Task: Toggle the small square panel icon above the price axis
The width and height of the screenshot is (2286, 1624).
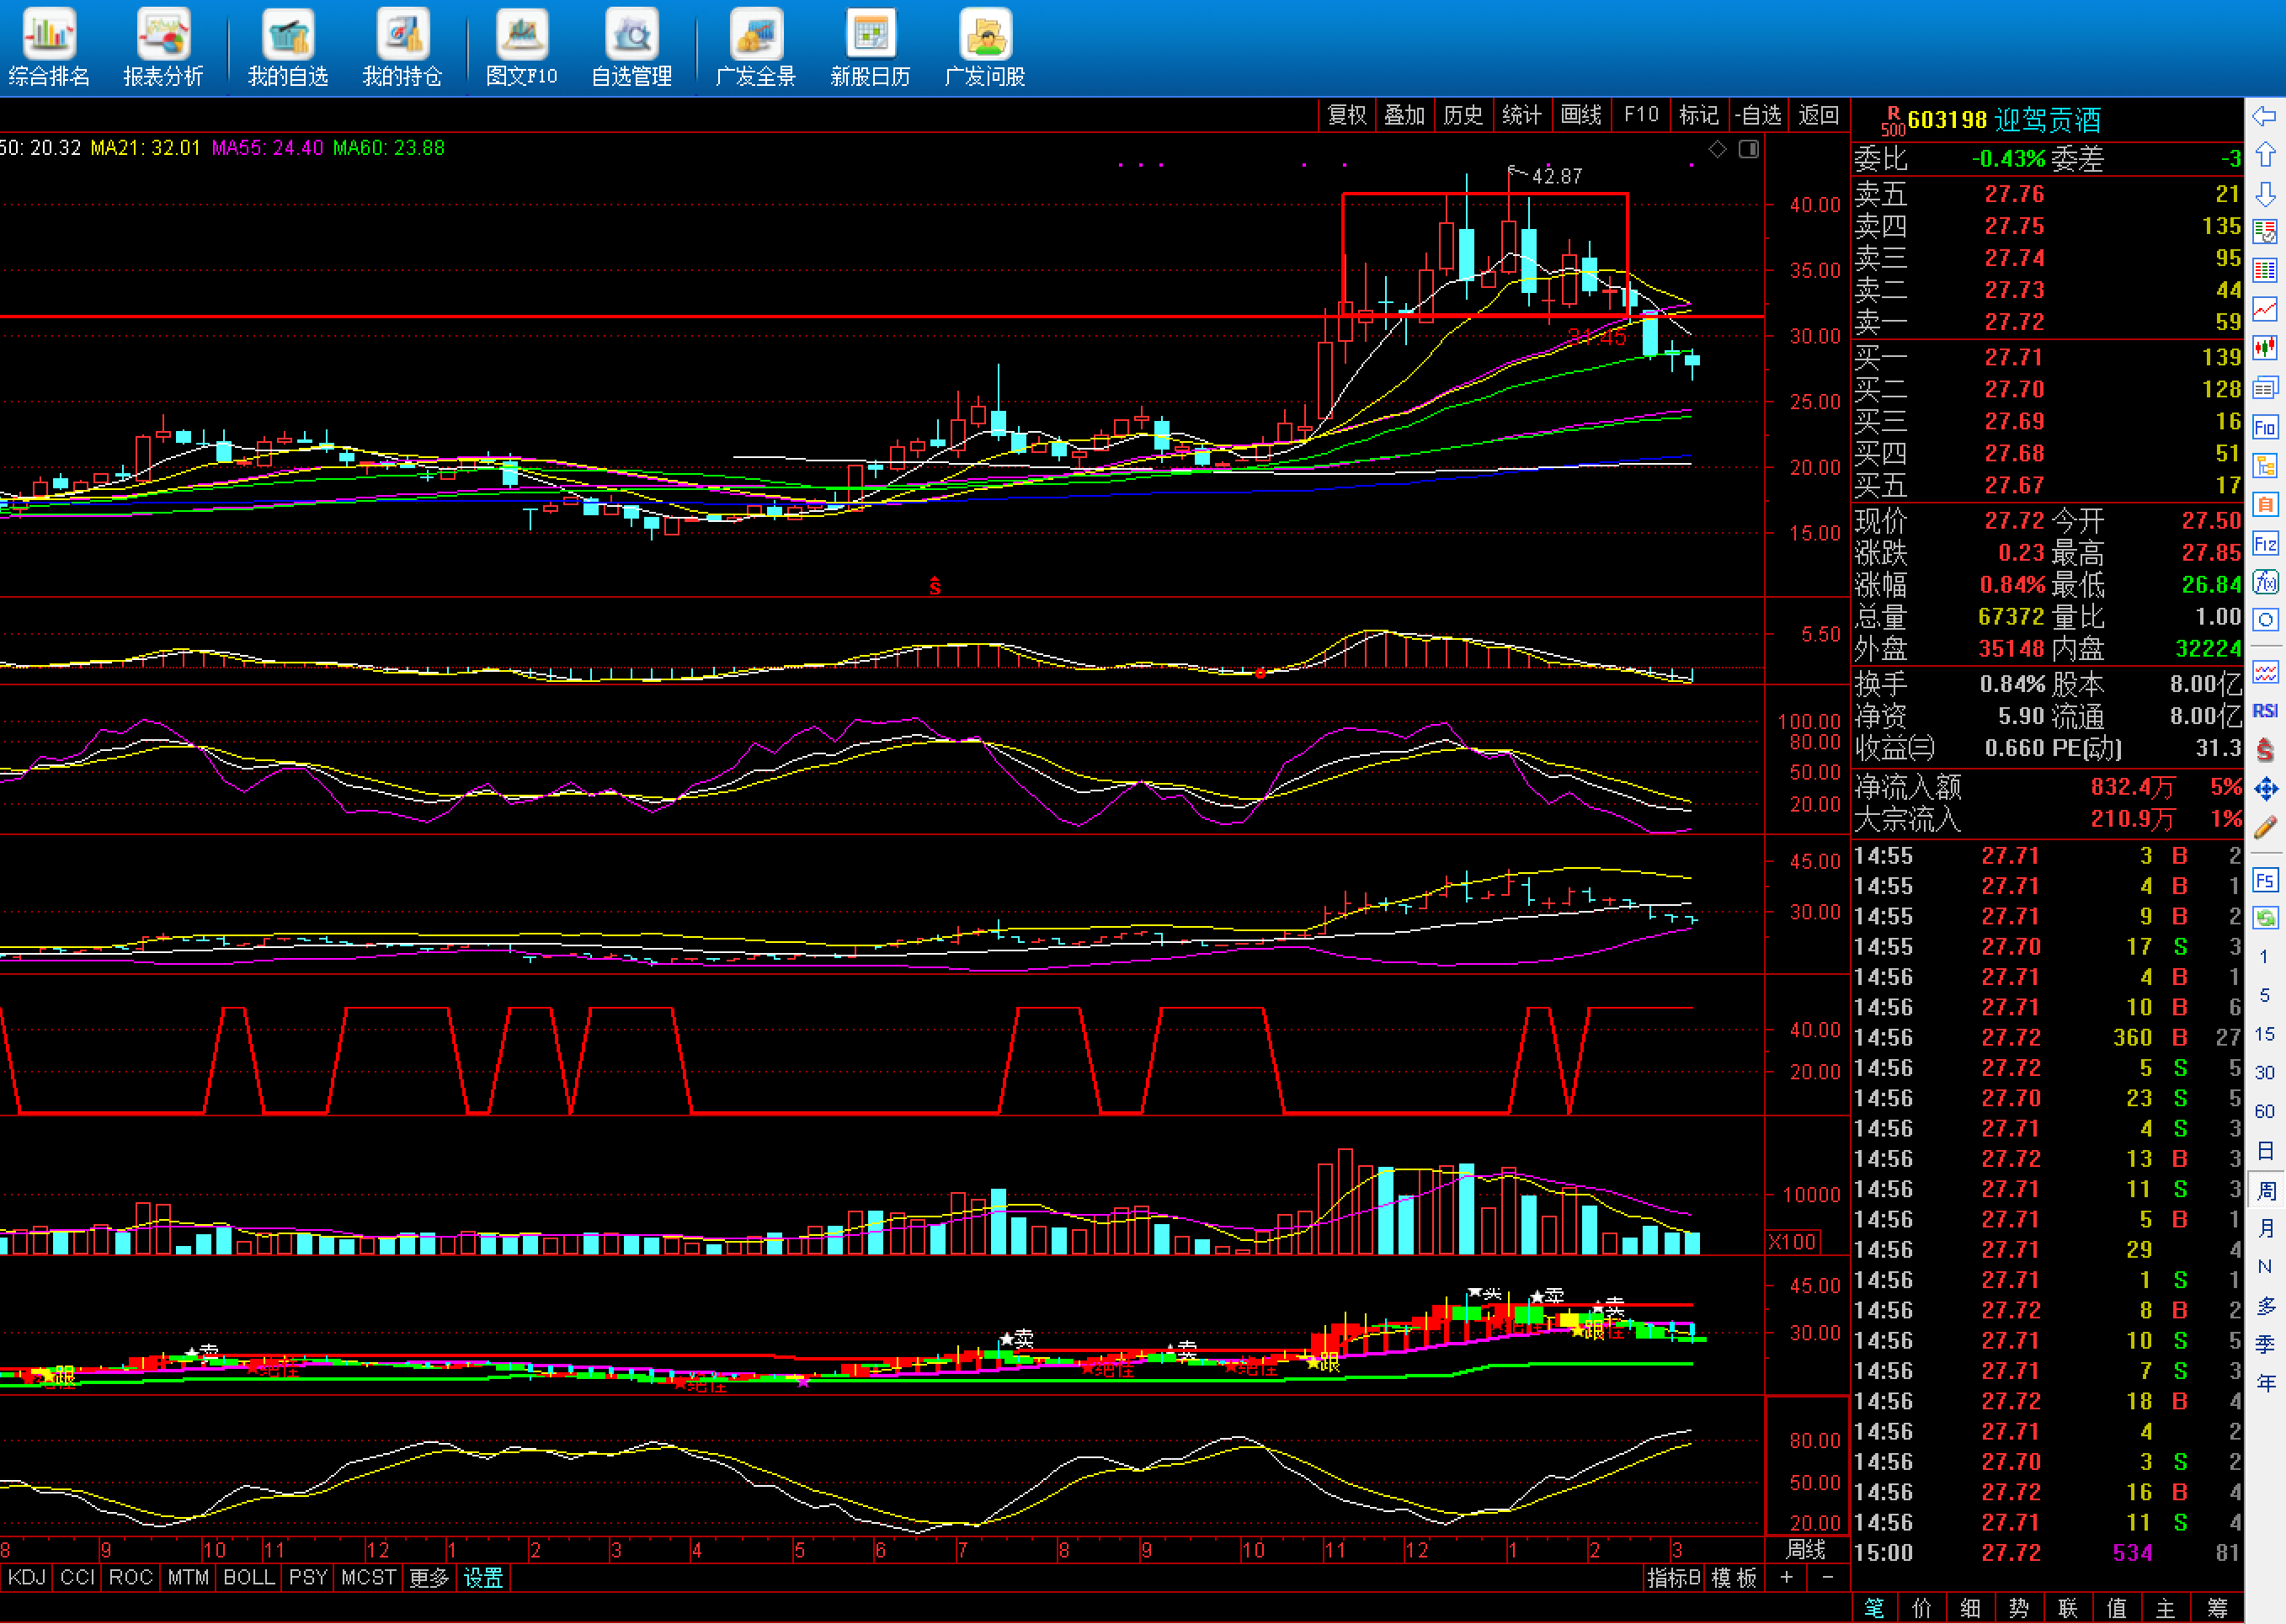Action: 1748,149
